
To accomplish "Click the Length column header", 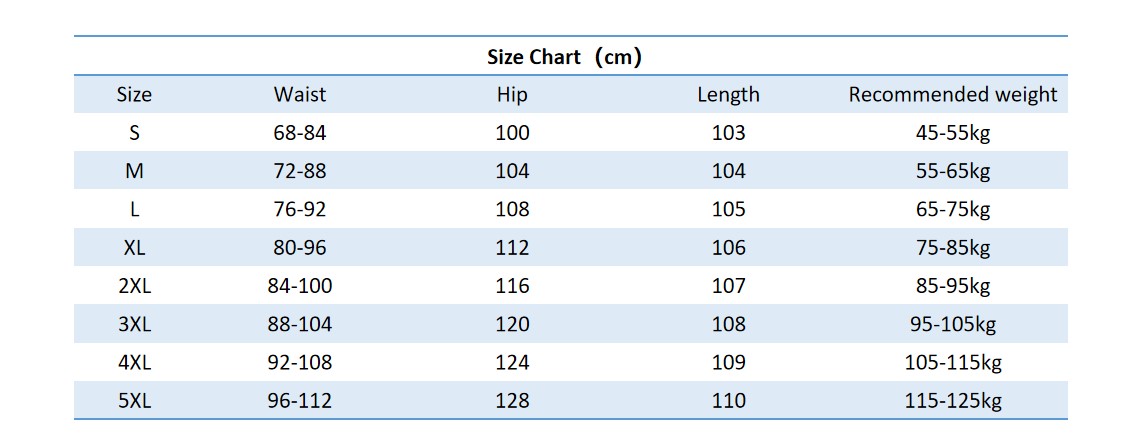I will pyautogui.click(x=728, y=95).
